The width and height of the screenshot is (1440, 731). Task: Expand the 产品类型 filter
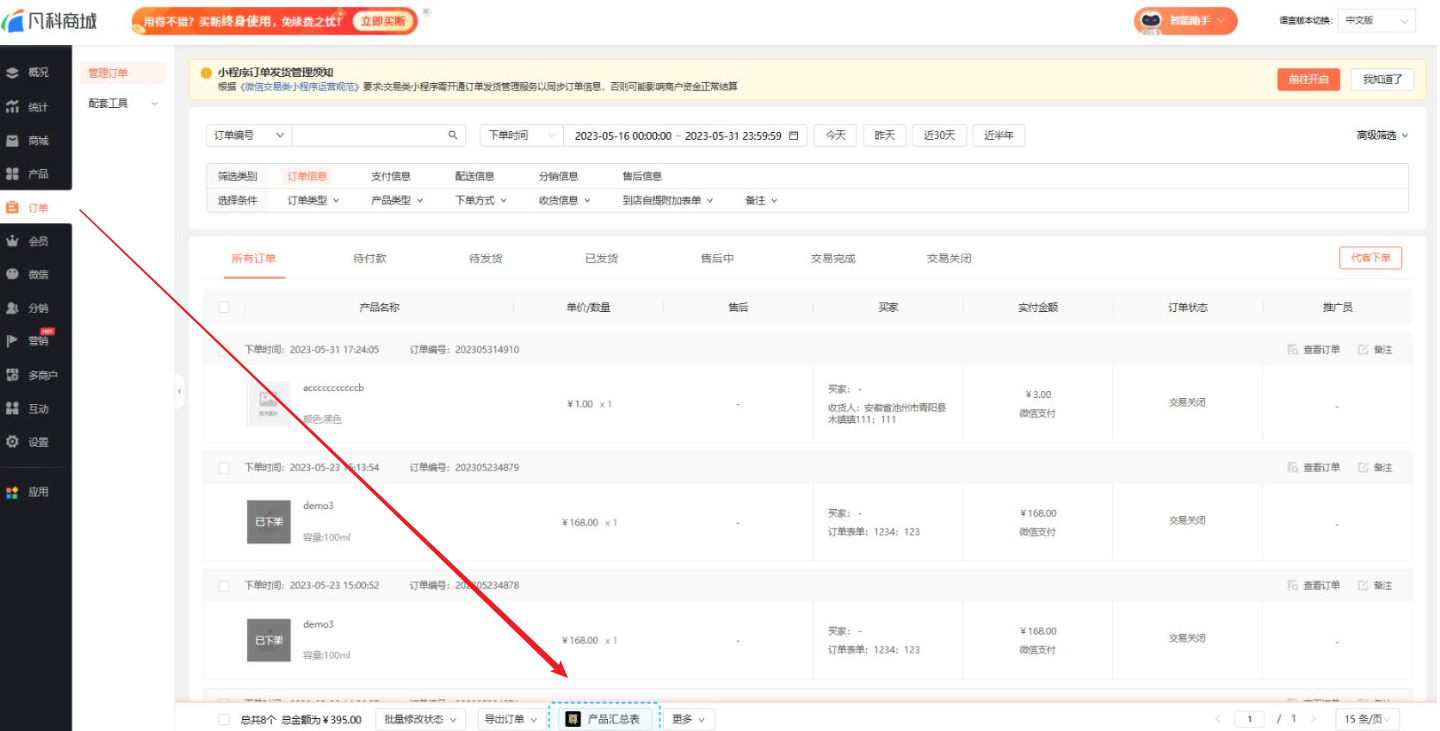(x=397, y=200)
